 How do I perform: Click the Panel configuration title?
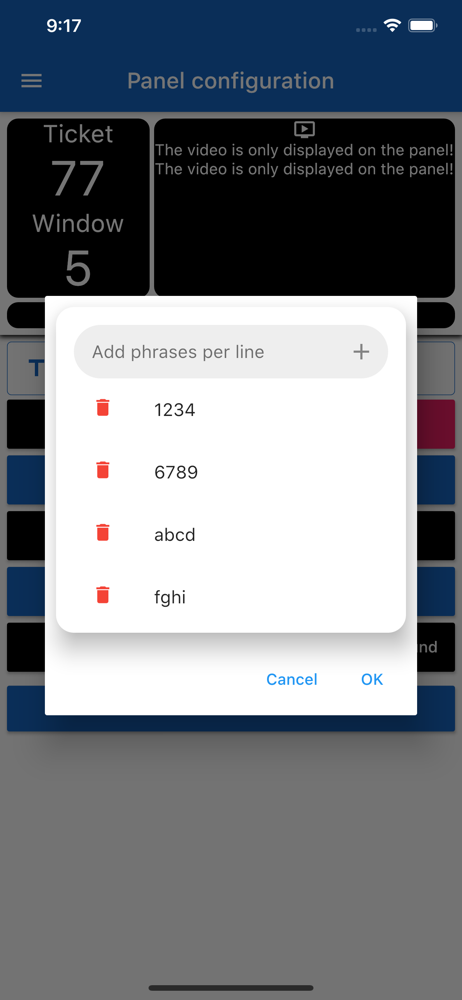230,81
